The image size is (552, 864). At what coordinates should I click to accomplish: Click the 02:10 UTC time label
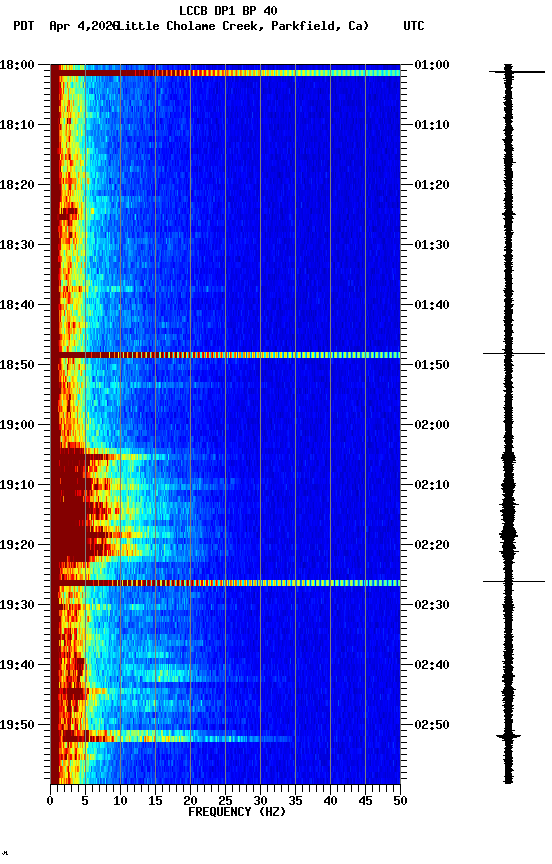(x=432, y=485)
